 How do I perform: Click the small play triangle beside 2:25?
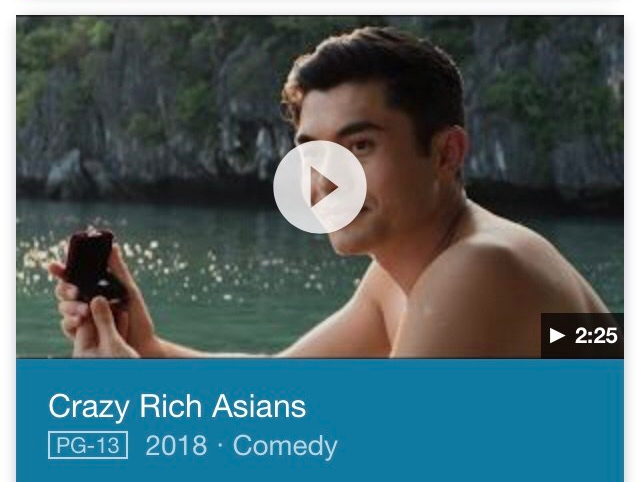point(557,336)
